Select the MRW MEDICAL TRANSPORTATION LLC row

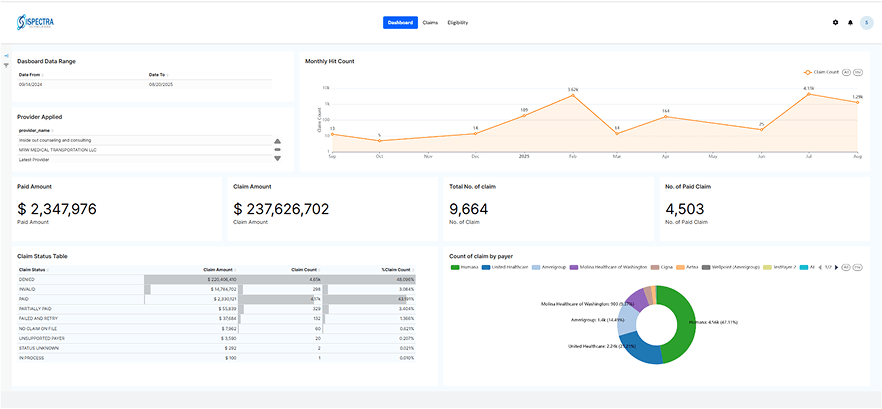coord(58,149)
